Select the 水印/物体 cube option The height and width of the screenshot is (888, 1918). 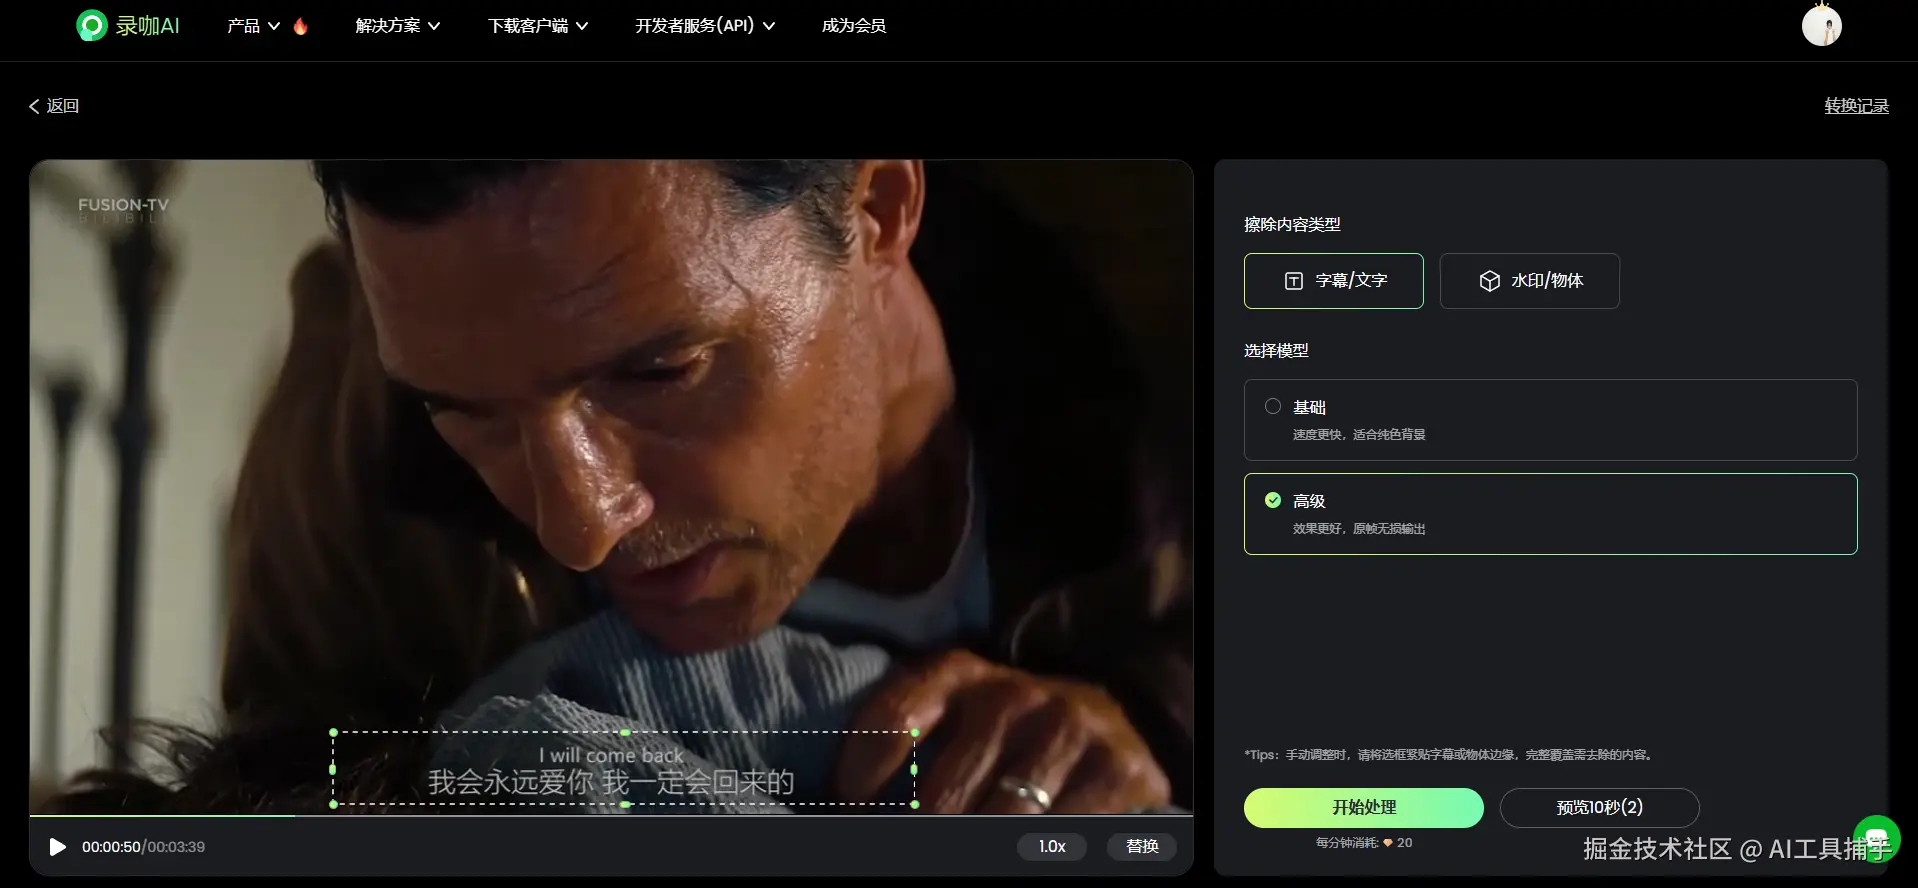(x=1530, y=281)
